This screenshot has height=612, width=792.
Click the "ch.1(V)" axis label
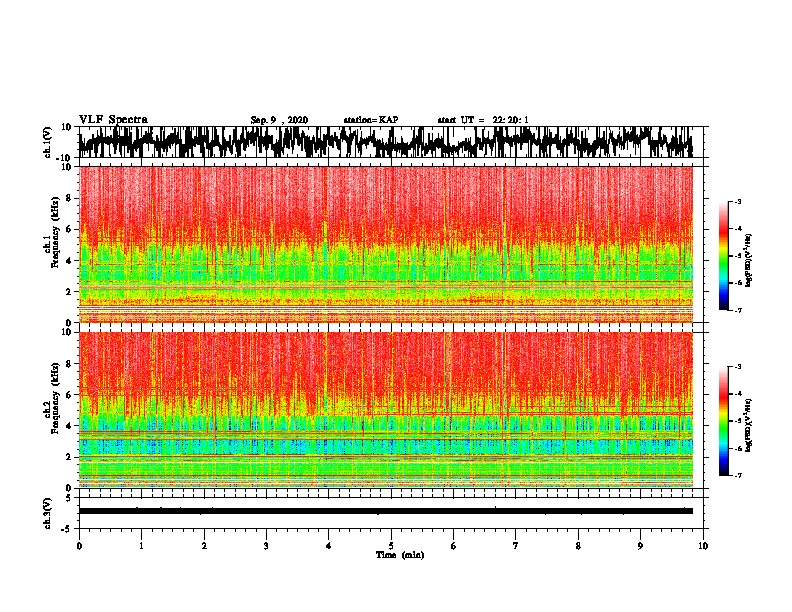[48, 142]
